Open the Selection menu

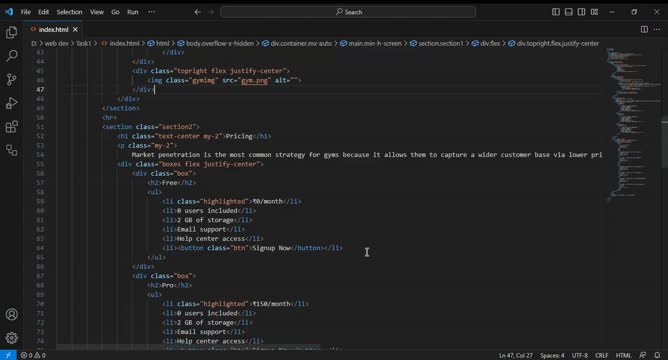tap(69, 12)
